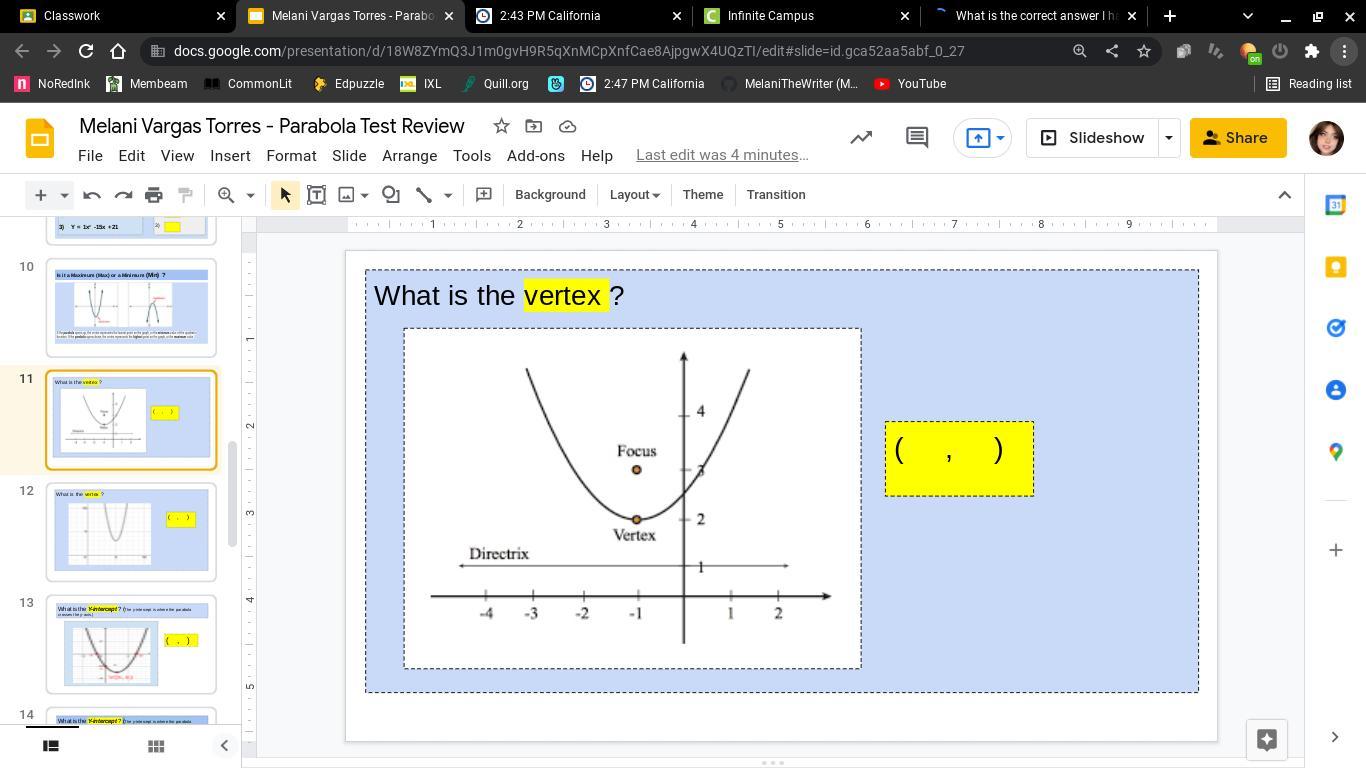Viewport: 1366px width, 768px height.
Task: Add a comment using toolbar icon
Action: pos(483,195)
